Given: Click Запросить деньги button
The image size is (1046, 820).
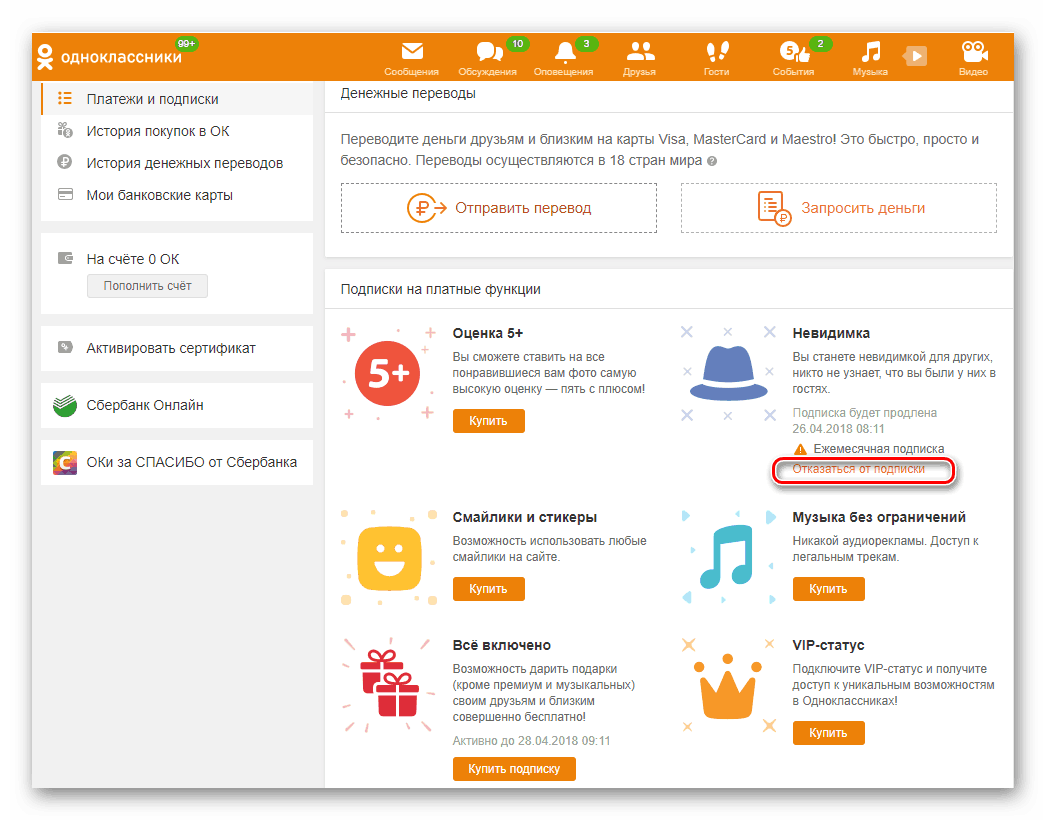Looking at the screenshot, I should (838, 207).
